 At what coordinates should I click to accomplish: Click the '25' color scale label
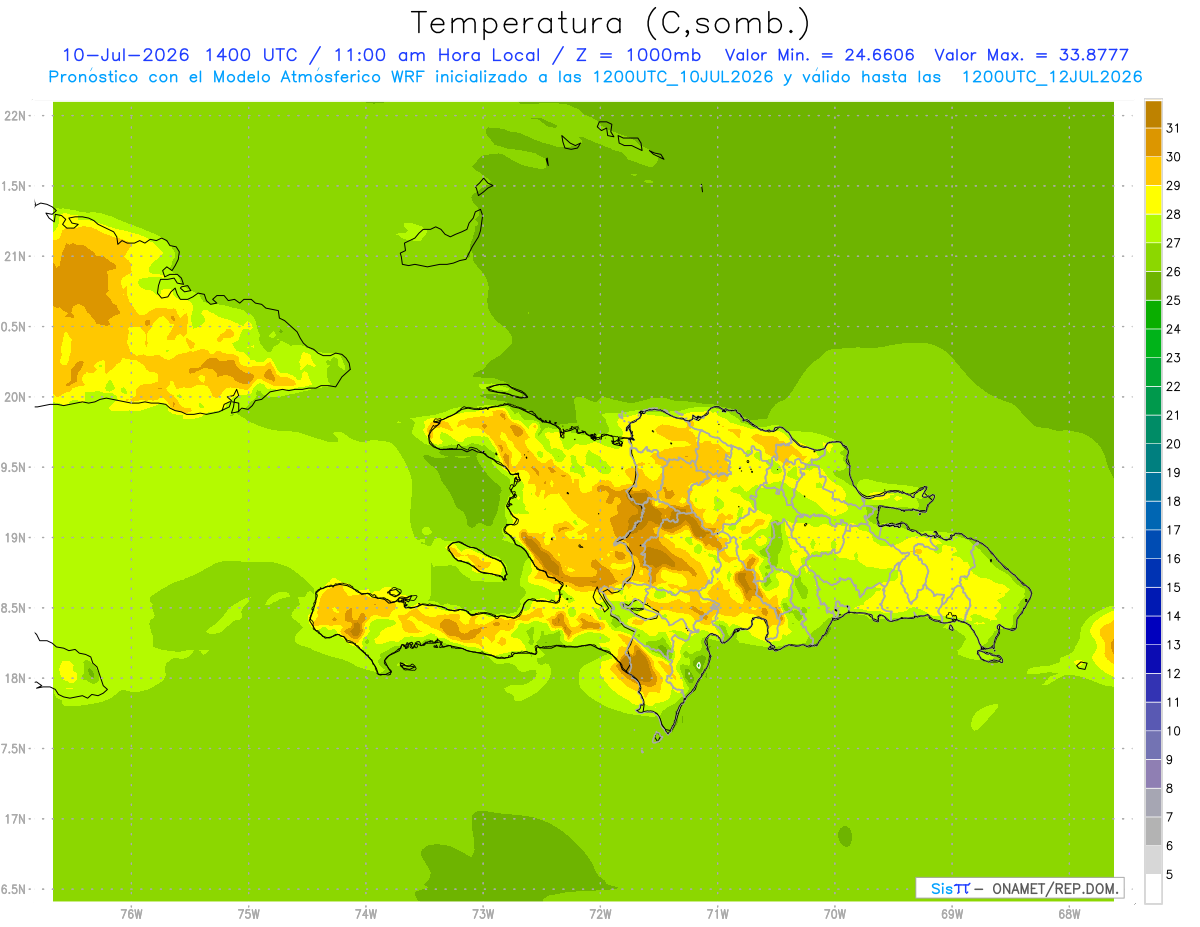coord(1173,300)
